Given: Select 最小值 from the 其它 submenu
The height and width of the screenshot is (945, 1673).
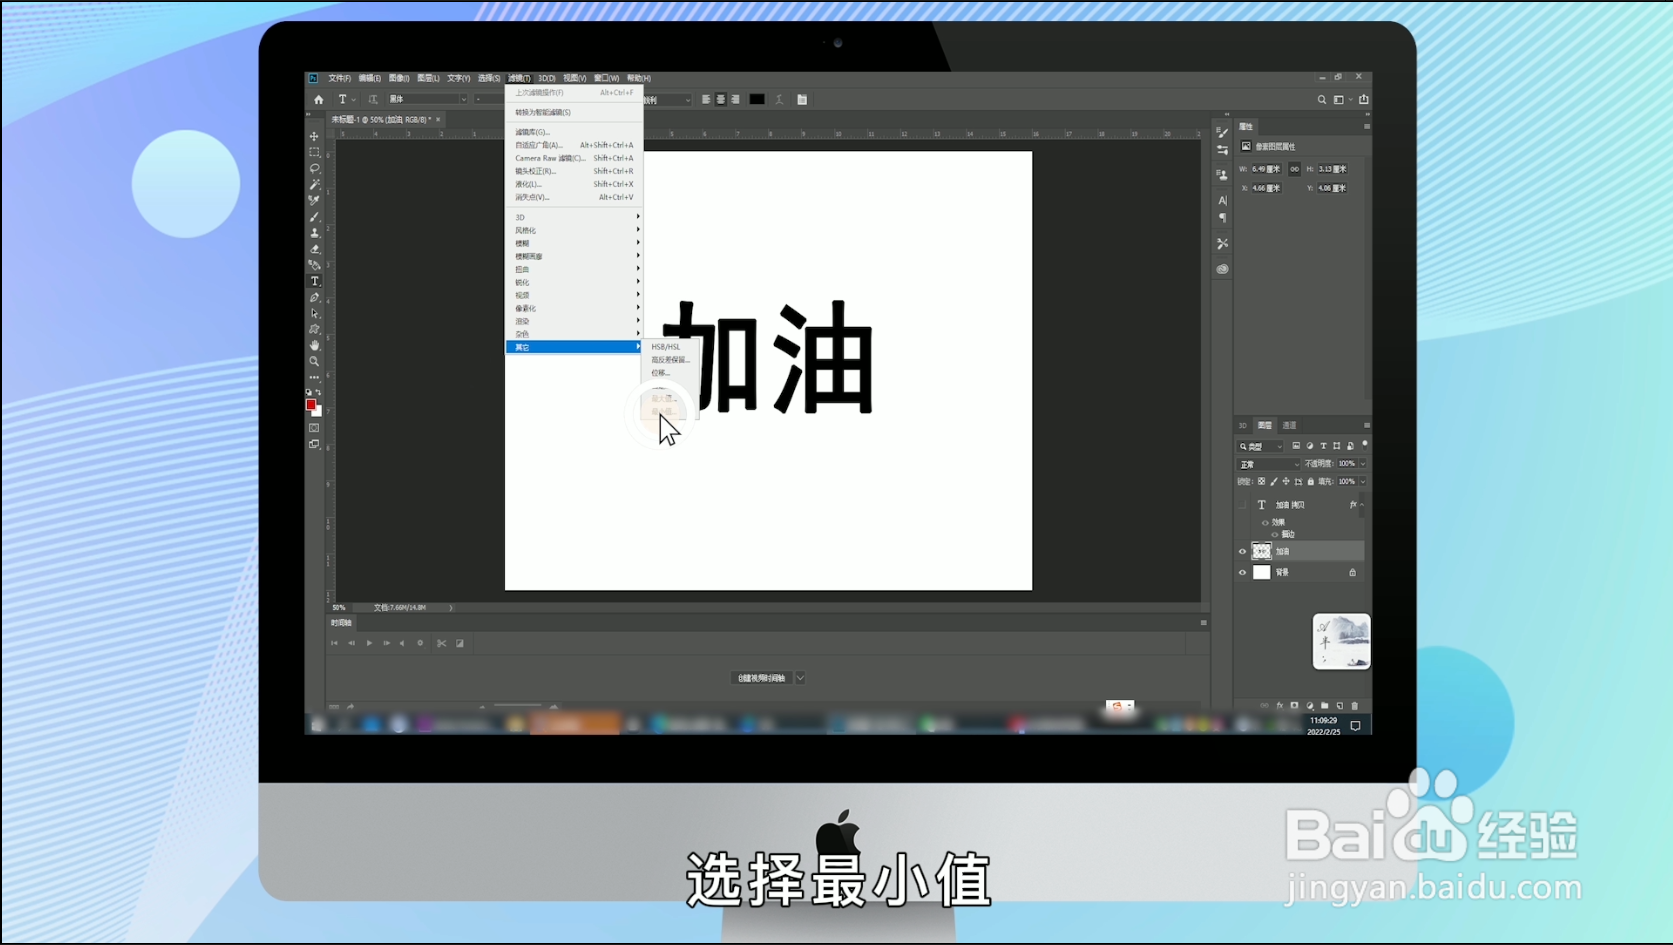Looking at the screenshot, I should click(x=663, y=412).
